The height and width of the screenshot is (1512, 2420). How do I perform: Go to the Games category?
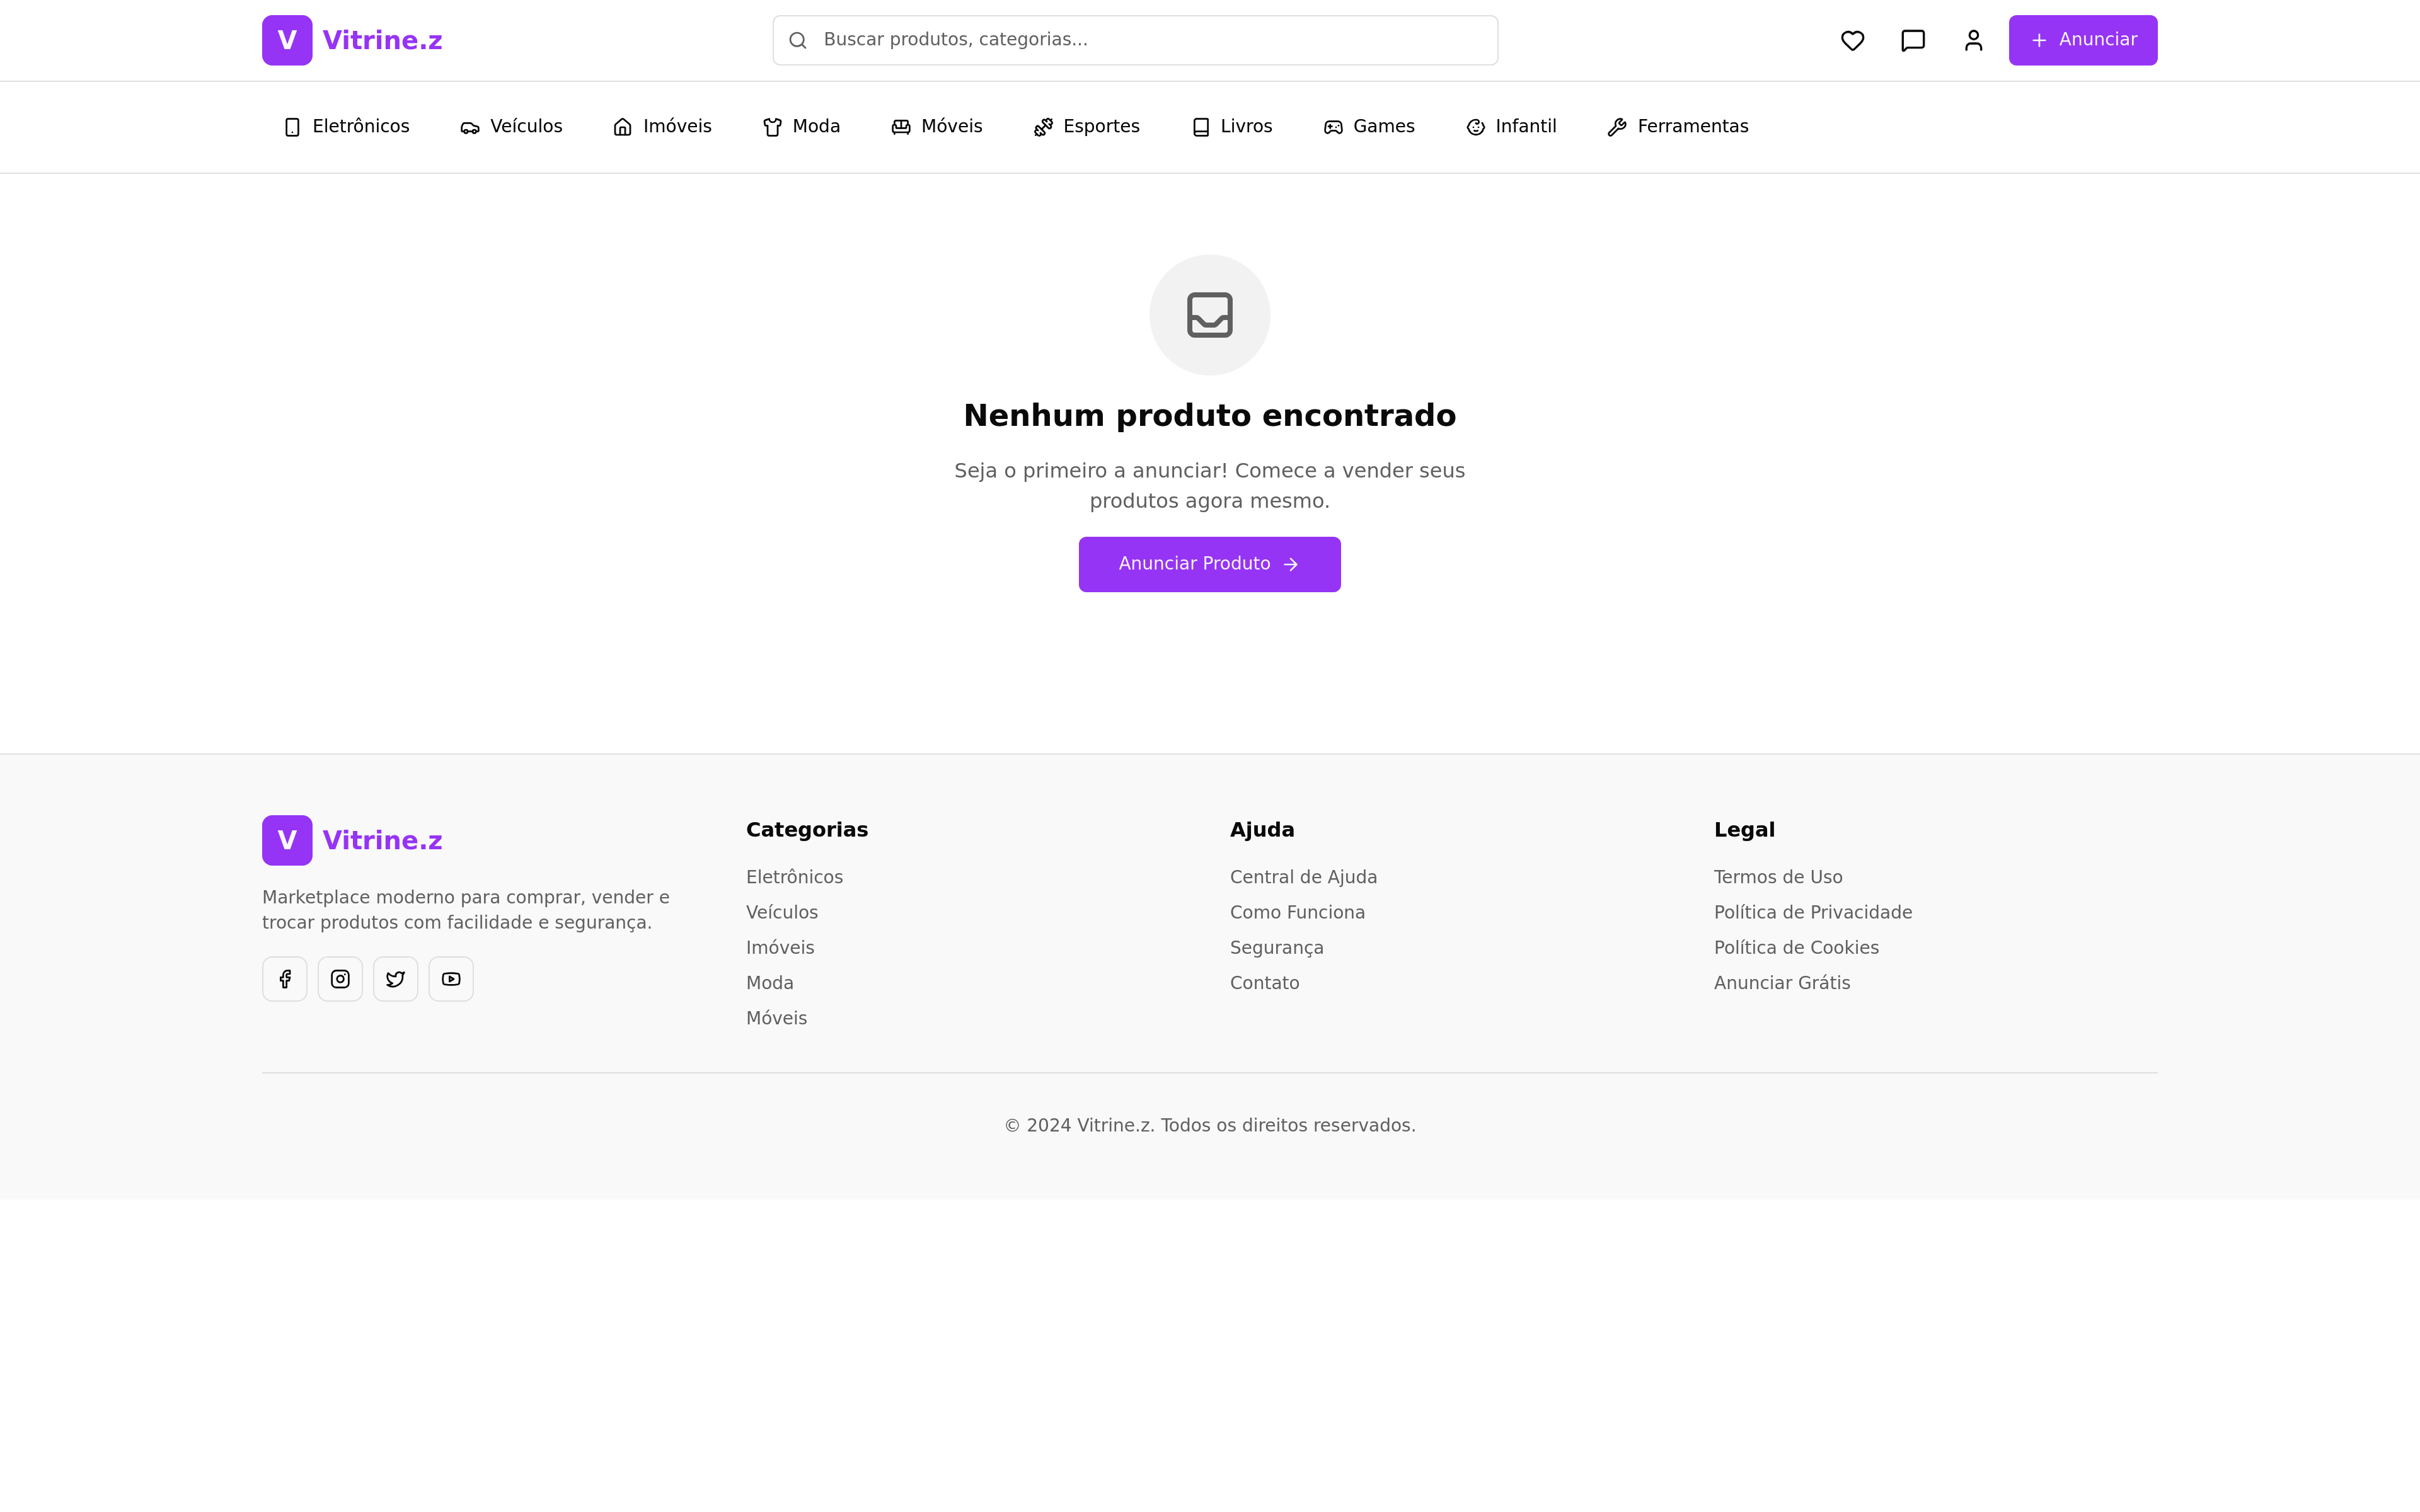1369,127
